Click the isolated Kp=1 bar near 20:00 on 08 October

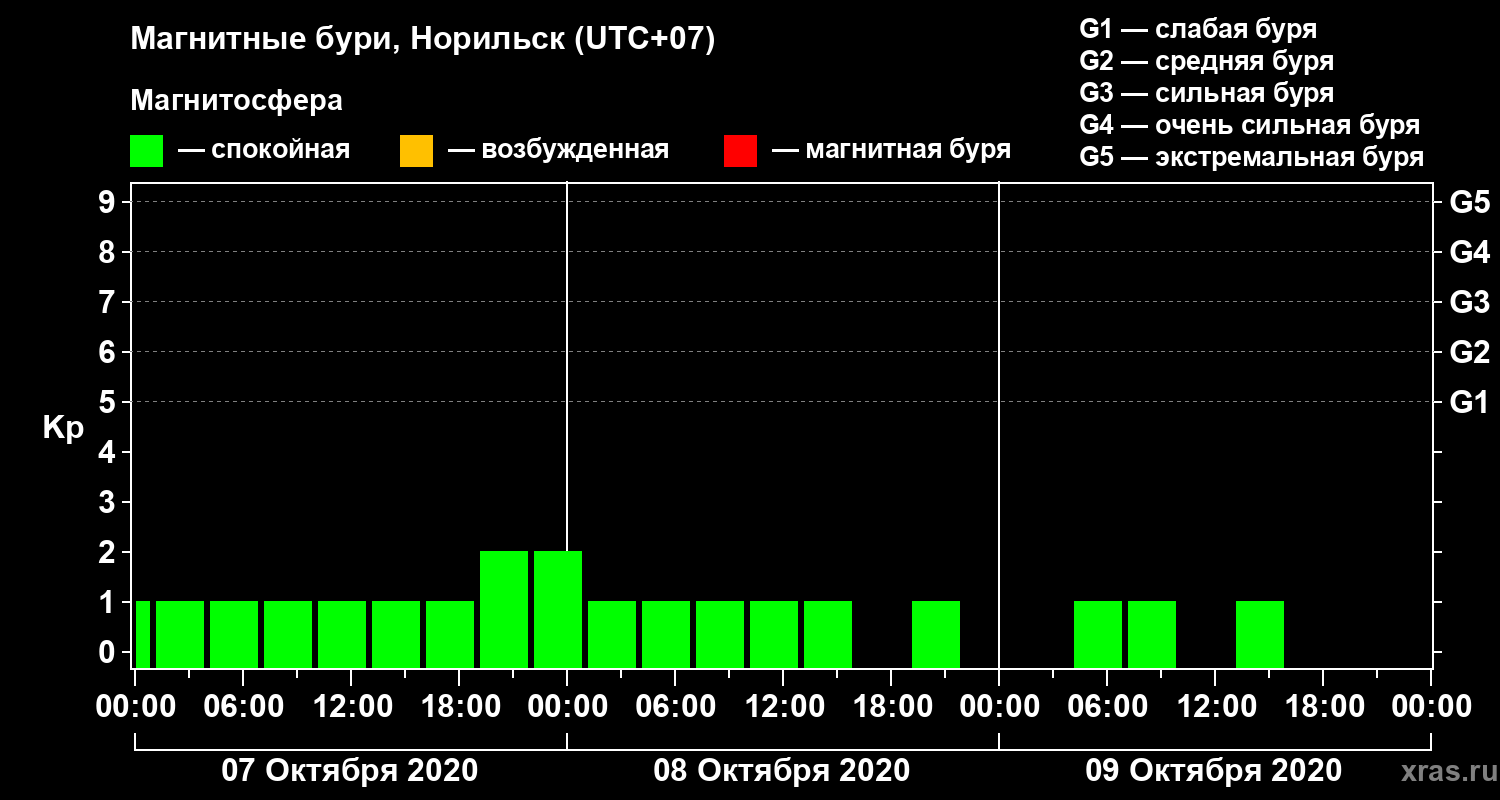click(936, 634)
